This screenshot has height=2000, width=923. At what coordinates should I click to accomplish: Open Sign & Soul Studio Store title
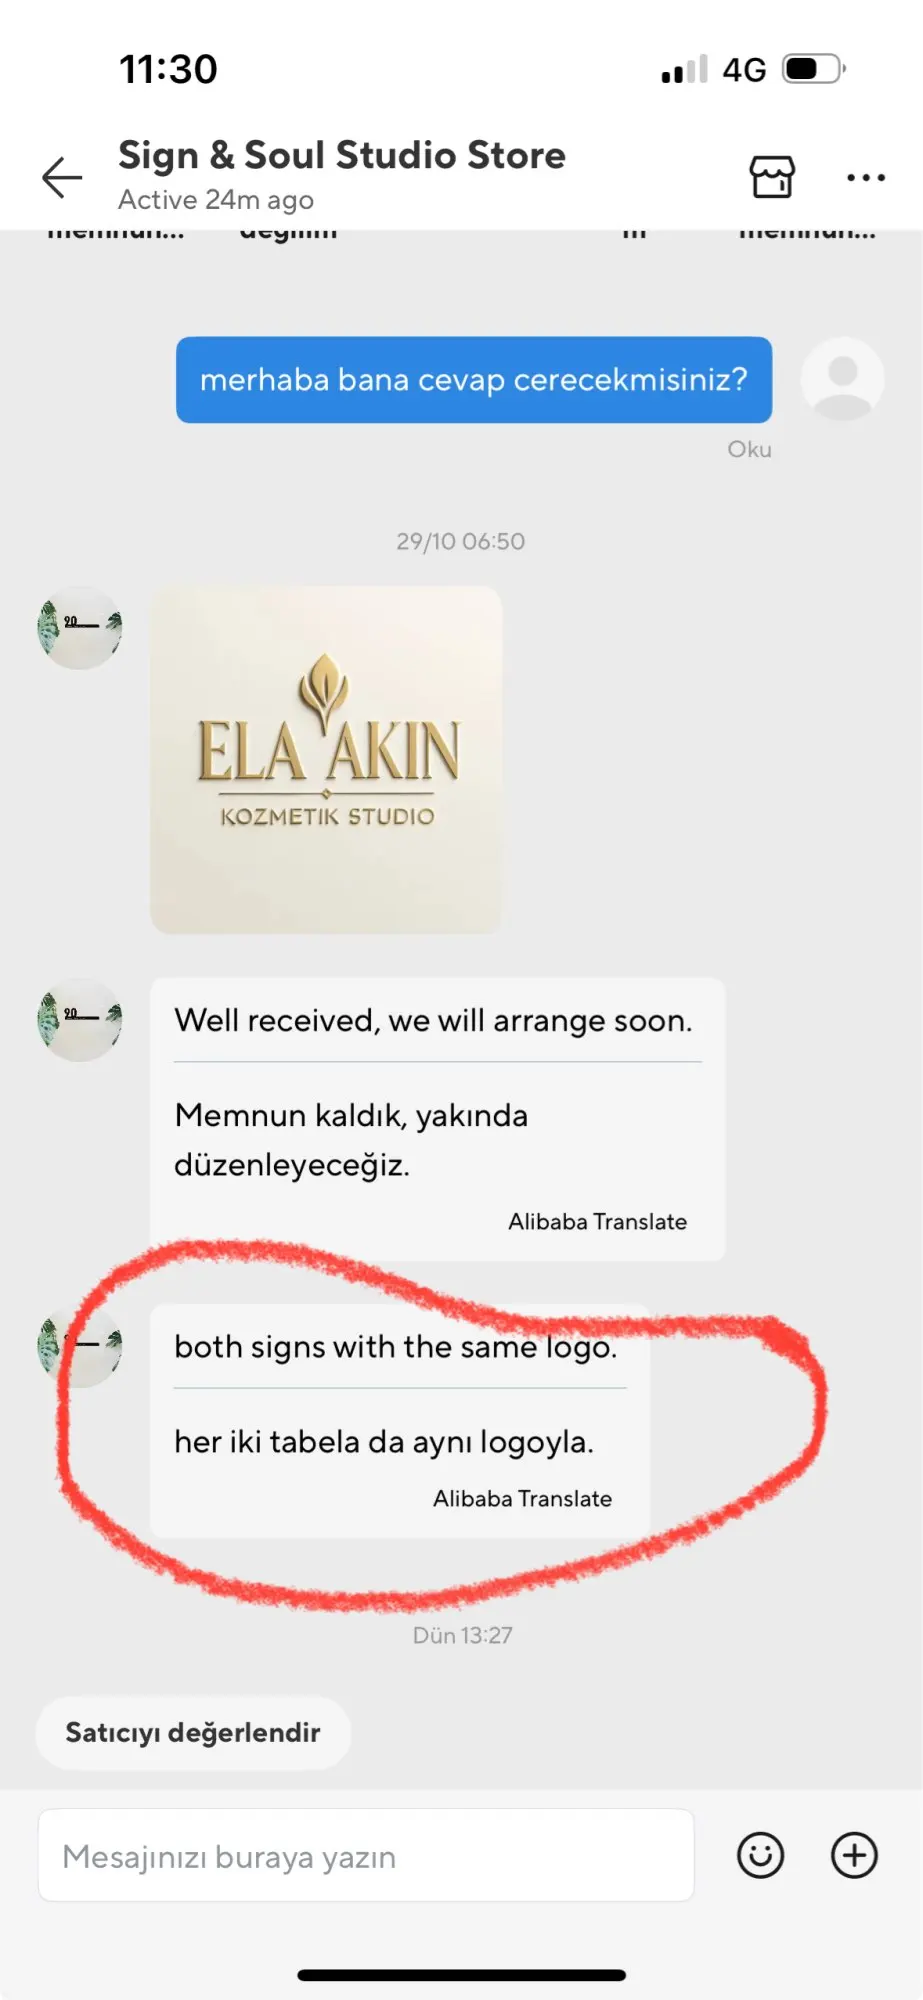click(x=342, y=155)
